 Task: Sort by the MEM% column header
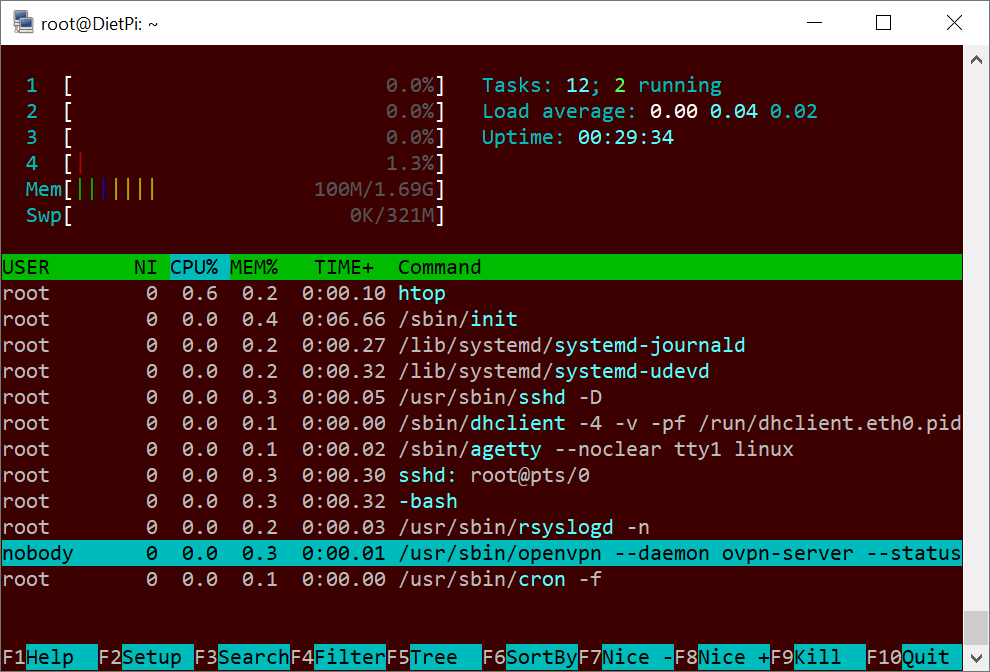(254, 267)
